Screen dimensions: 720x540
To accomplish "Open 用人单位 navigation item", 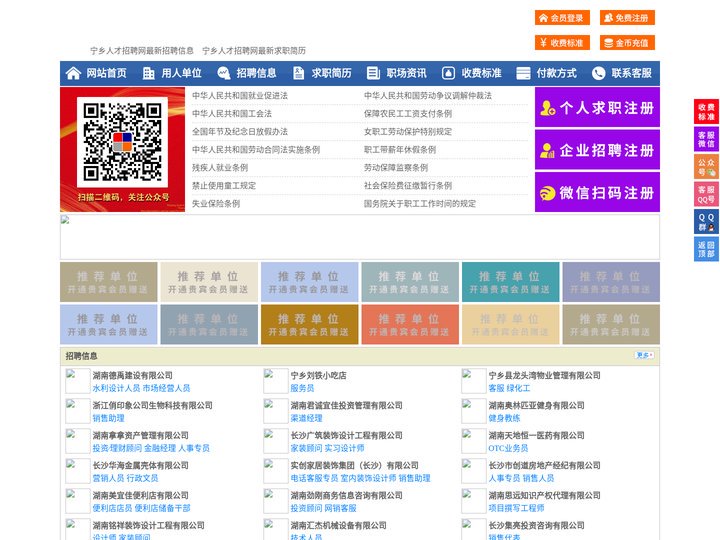I will click(x=181, y=73).
